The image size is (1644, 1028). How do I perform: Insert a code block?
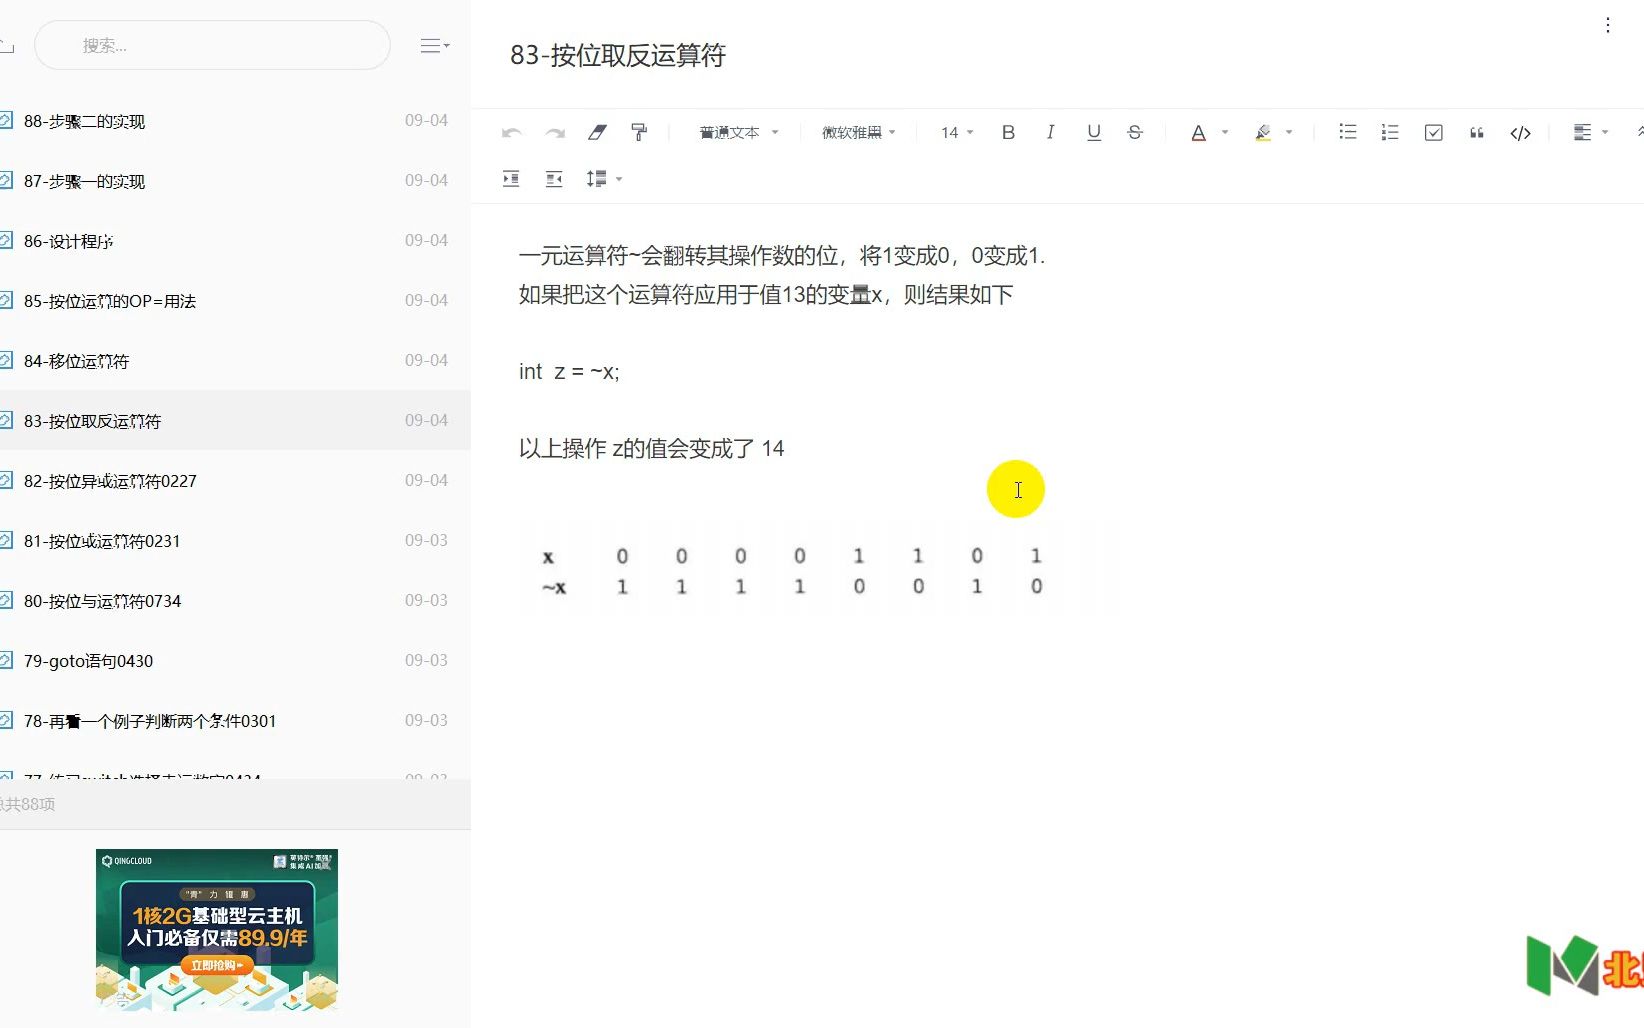[x=1519, y=132]
